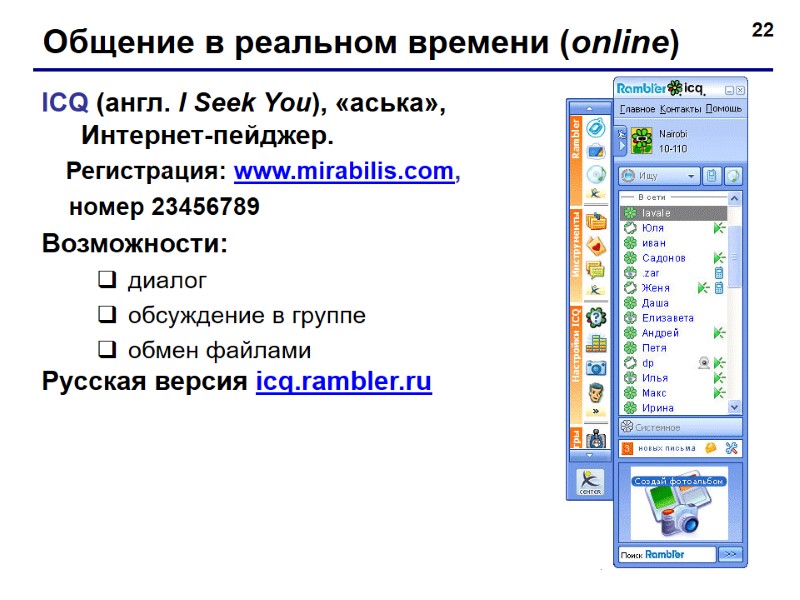Click the blue camera icon in sidebar
This screenshot has width=800, height=600.
pyautogui.click(x=595, y=367)
